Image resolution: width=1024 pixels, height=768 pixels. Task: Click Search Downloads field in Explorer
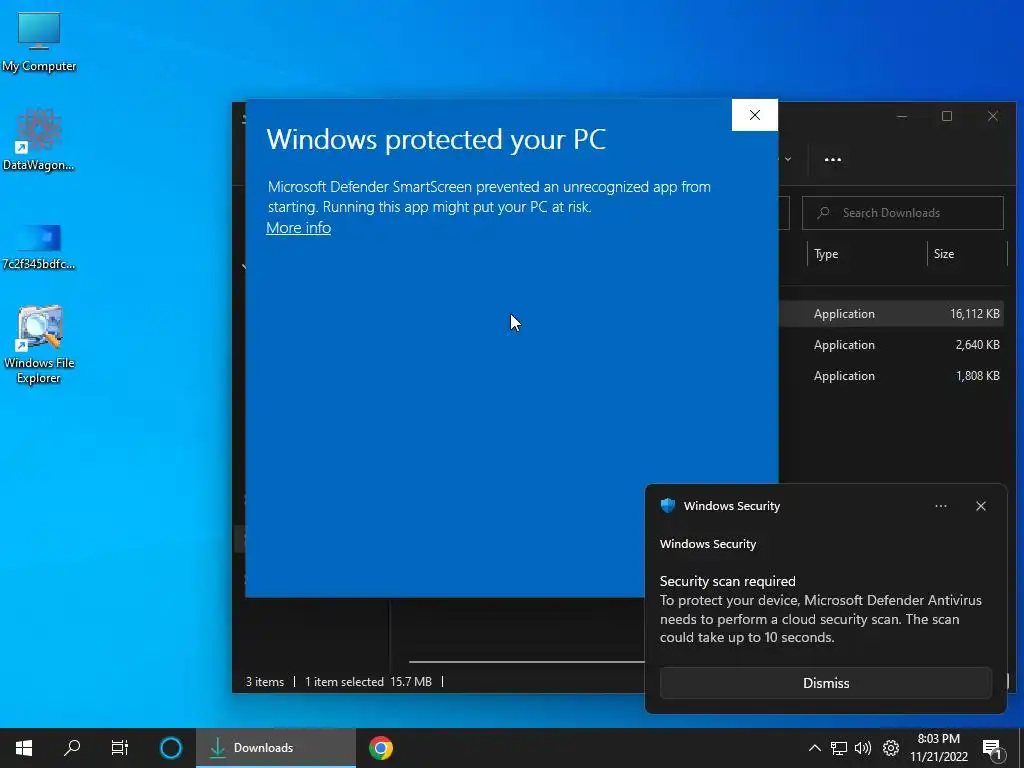903,213
